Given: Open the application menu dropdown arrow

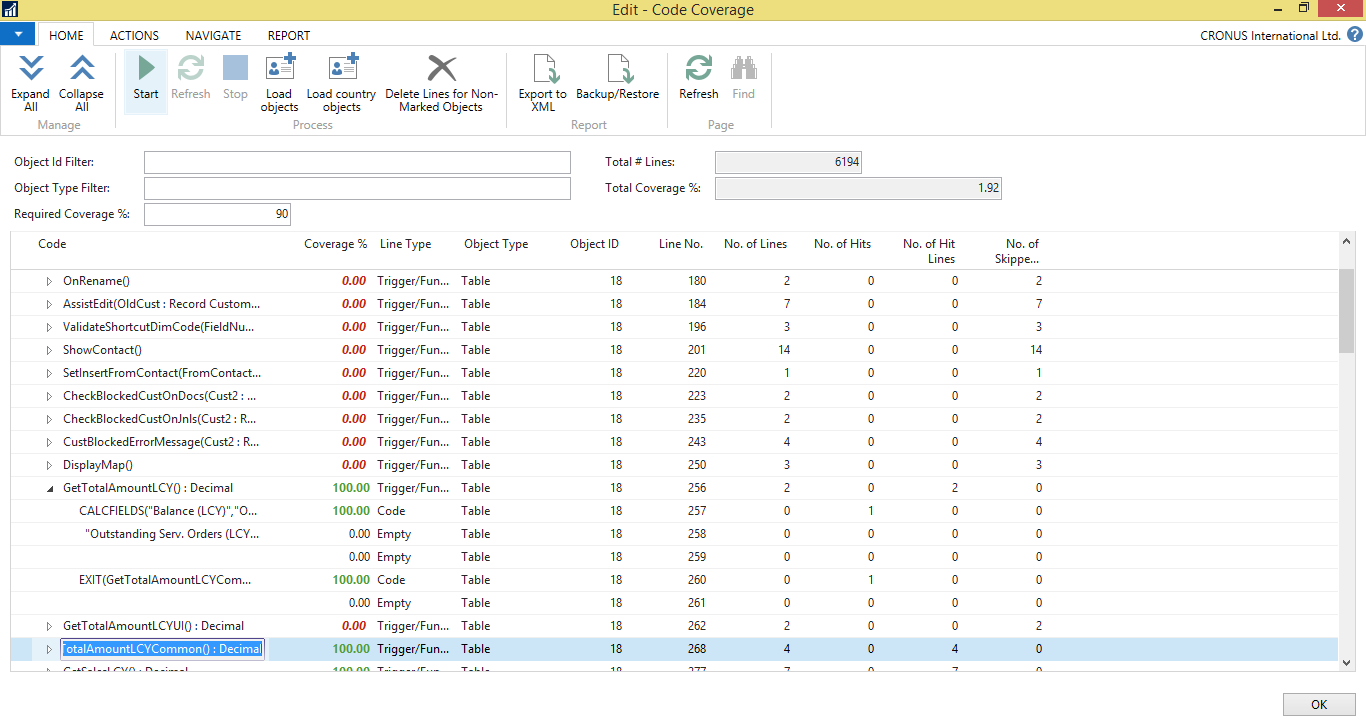Looking at the screenshot, I should 17,33.
